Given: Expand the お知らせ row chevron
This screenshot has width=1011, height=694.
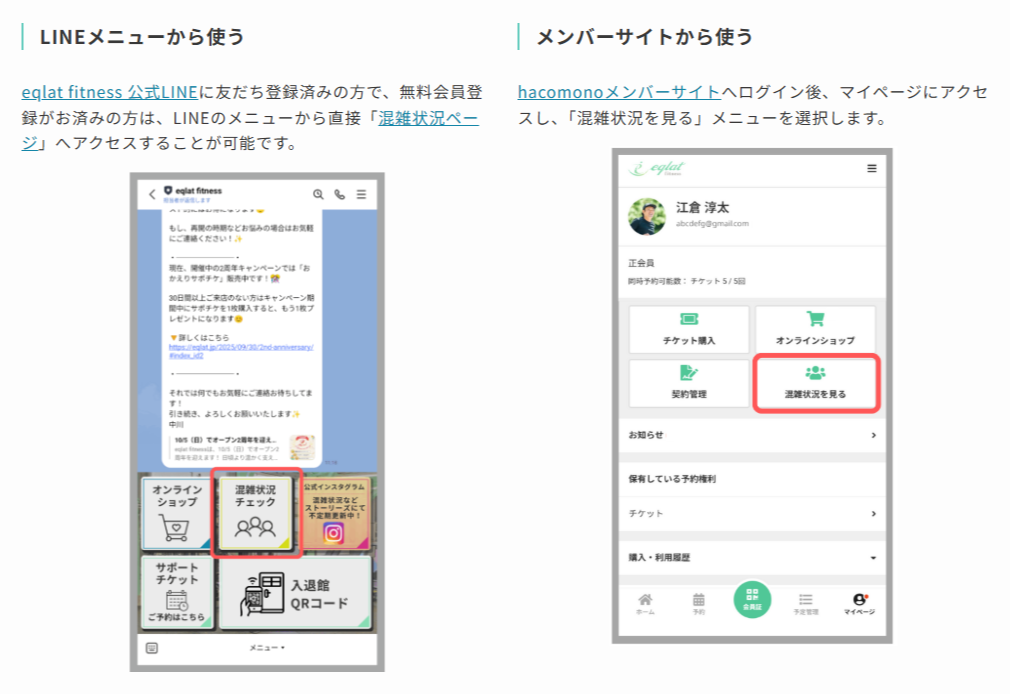Looking at the screenshot, I should [x=873, y=435].
